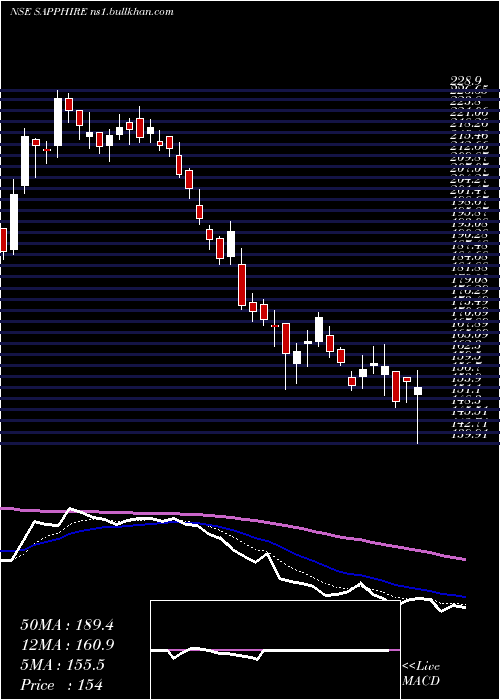Click the 153.9 price axis label
The width and height of the screenshot is (500, 700).
(x=468, y=380)
